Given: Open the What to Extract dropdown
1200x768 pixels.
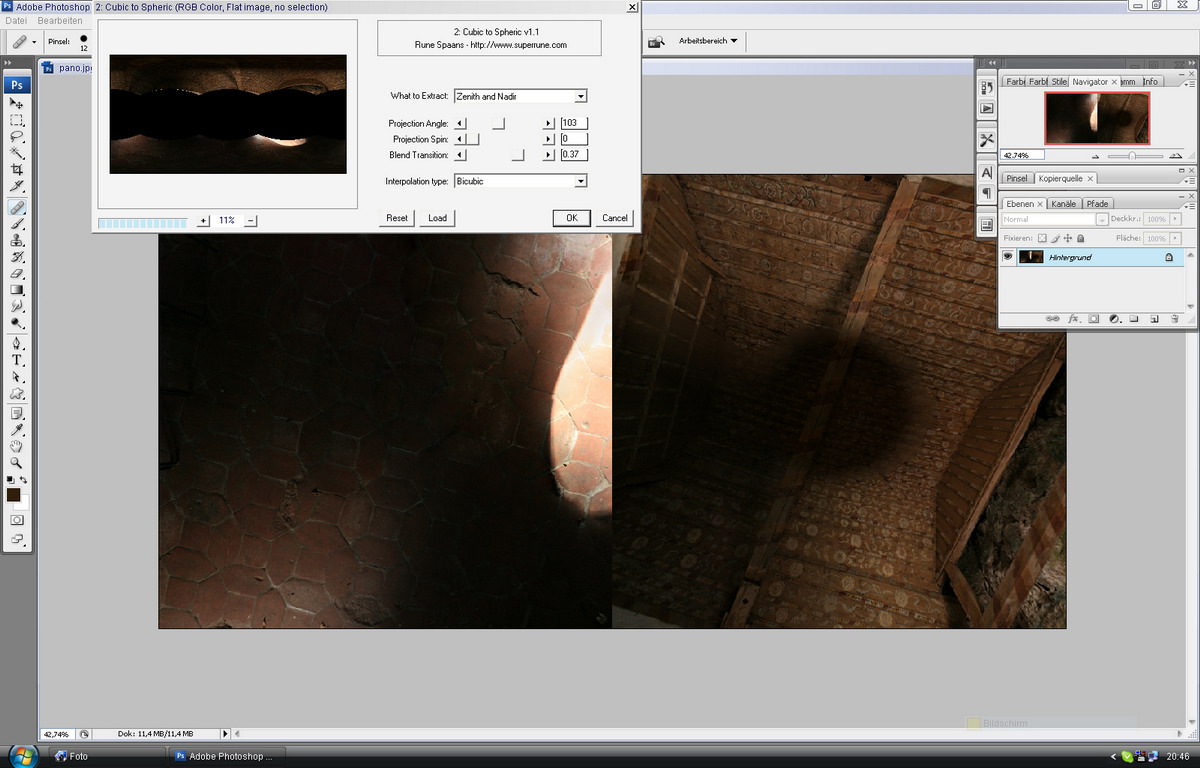Looking at the screenshot, I should pyautogui.click(x=580, y=97).
